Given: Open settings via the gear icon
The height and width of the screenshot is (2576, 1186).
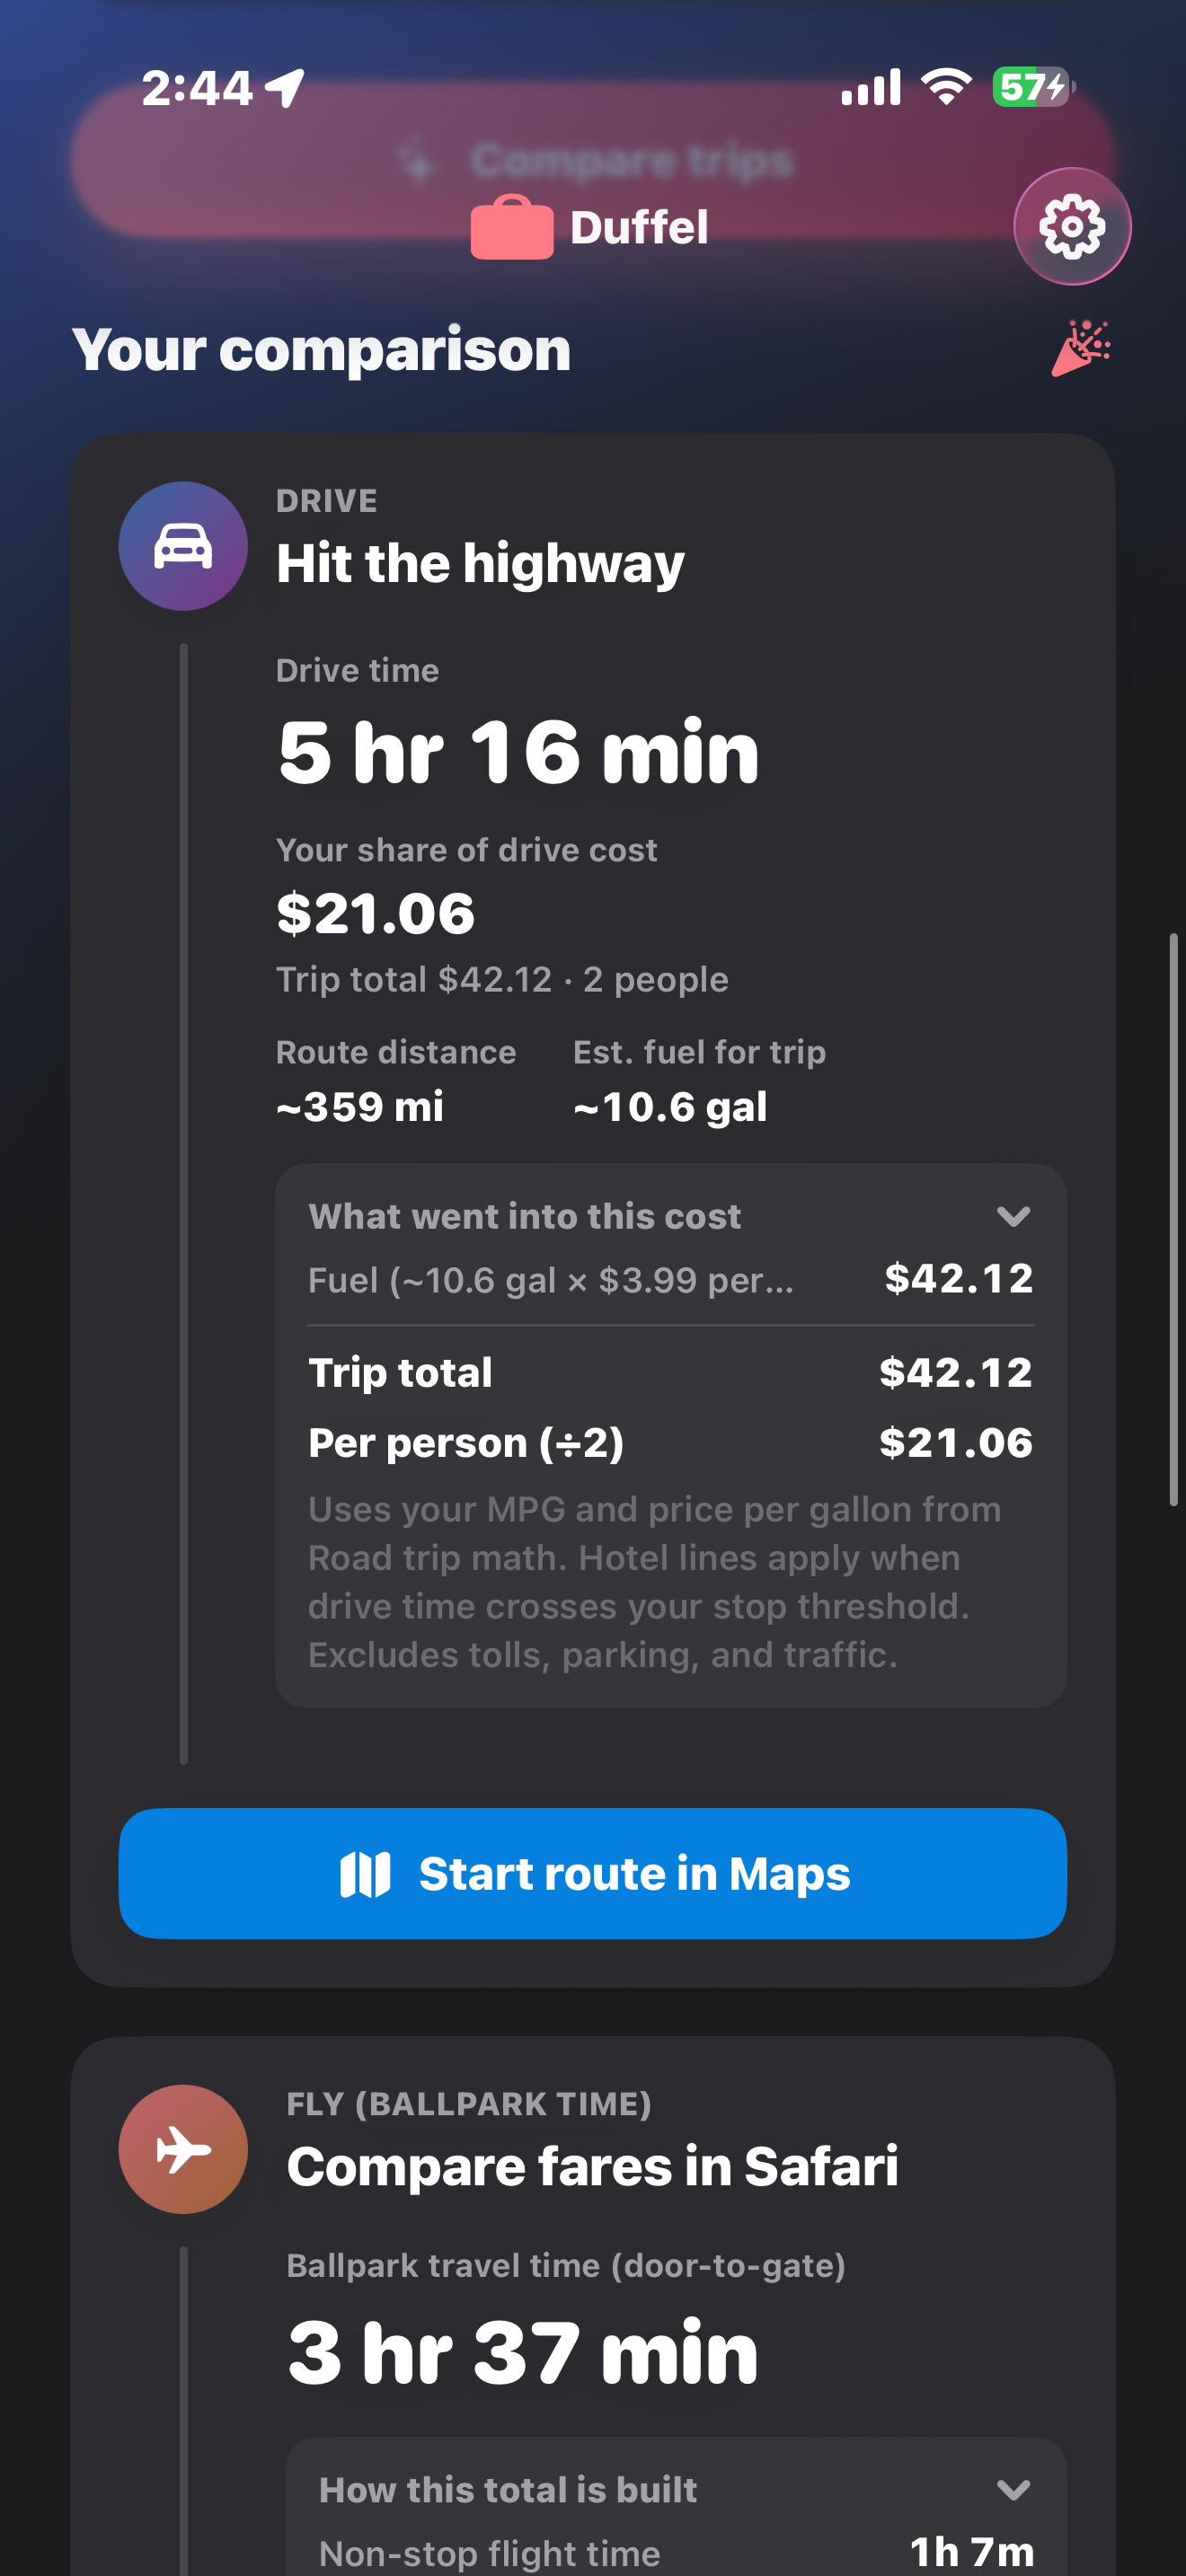Looking at the screenshot, I should pos(1072,227).
